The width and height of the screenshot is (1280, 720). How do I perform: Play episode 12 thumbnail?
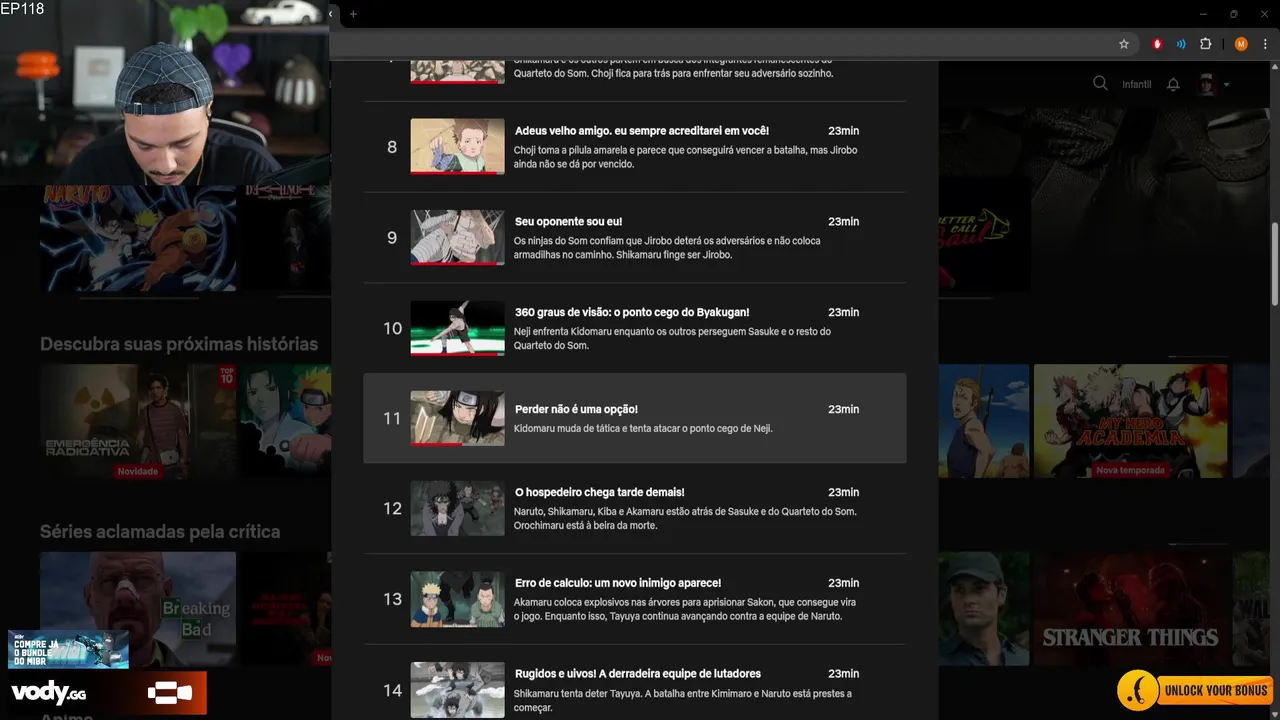(x=457, y=508)
